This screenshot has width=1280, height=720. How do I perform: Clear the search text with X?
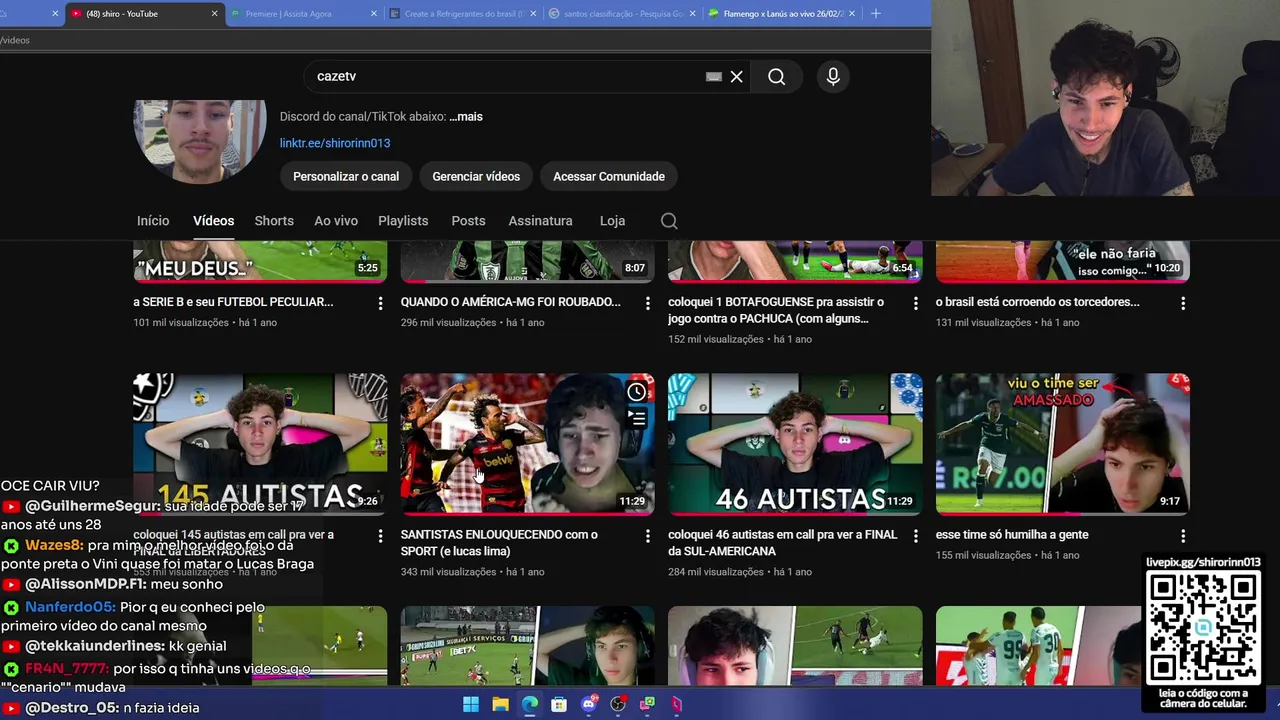tap(736, 77)
